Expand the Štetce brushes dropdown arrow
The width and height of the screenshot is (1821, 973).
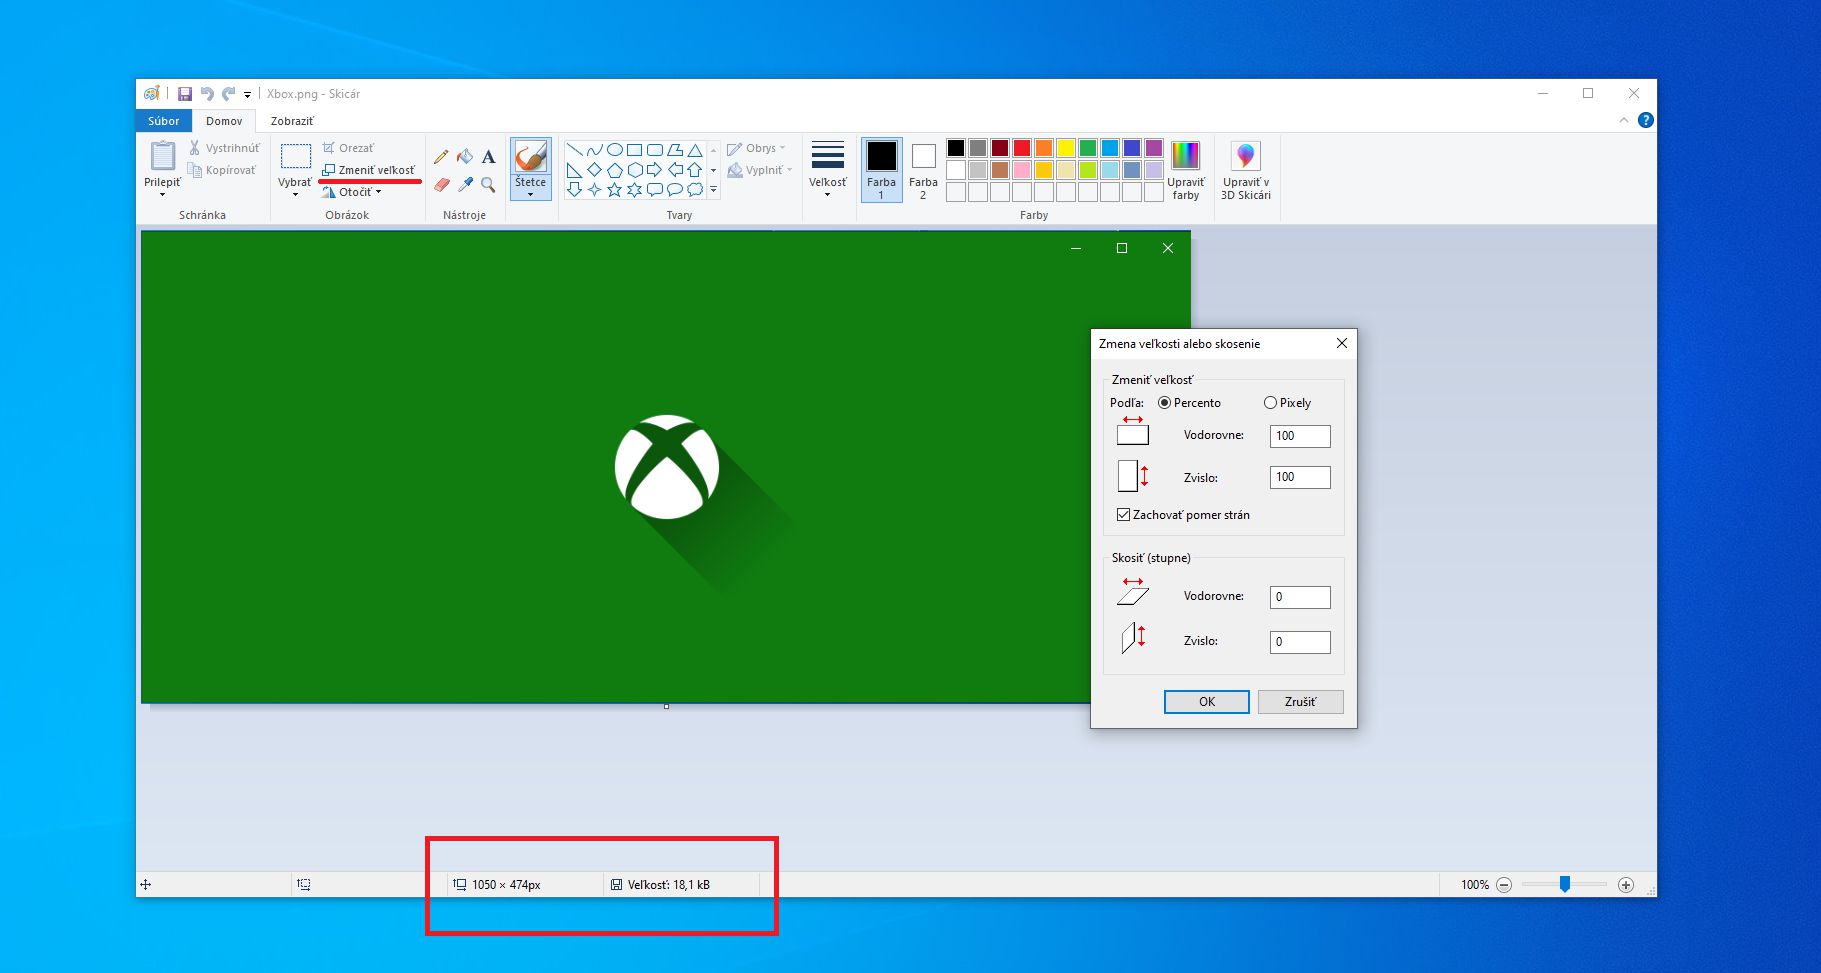tap(530, 195)
